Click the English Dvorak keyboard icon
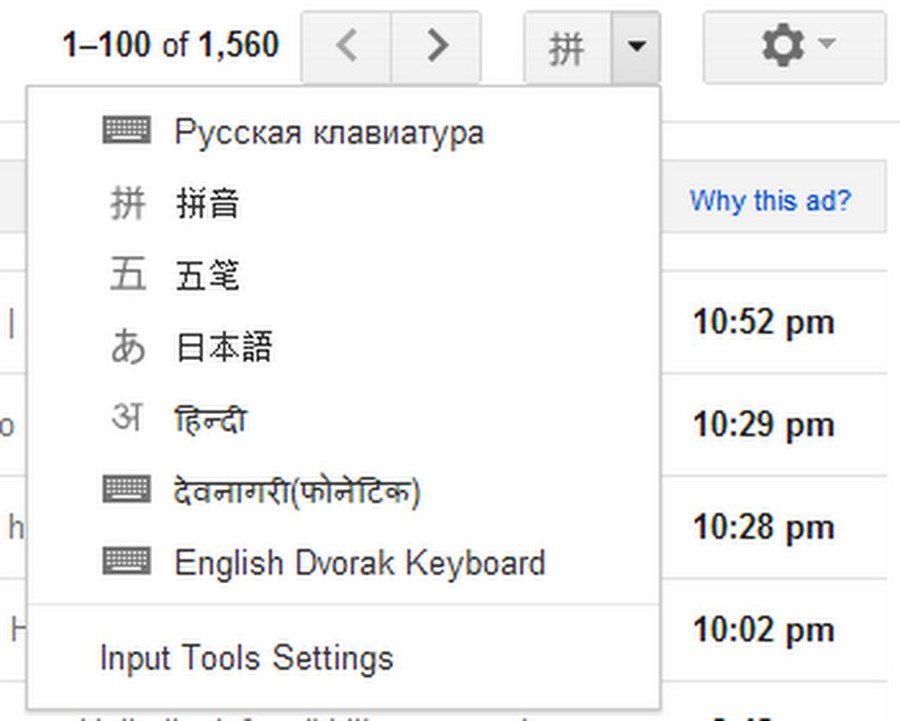900x721 pixels. tap(127, 561)
